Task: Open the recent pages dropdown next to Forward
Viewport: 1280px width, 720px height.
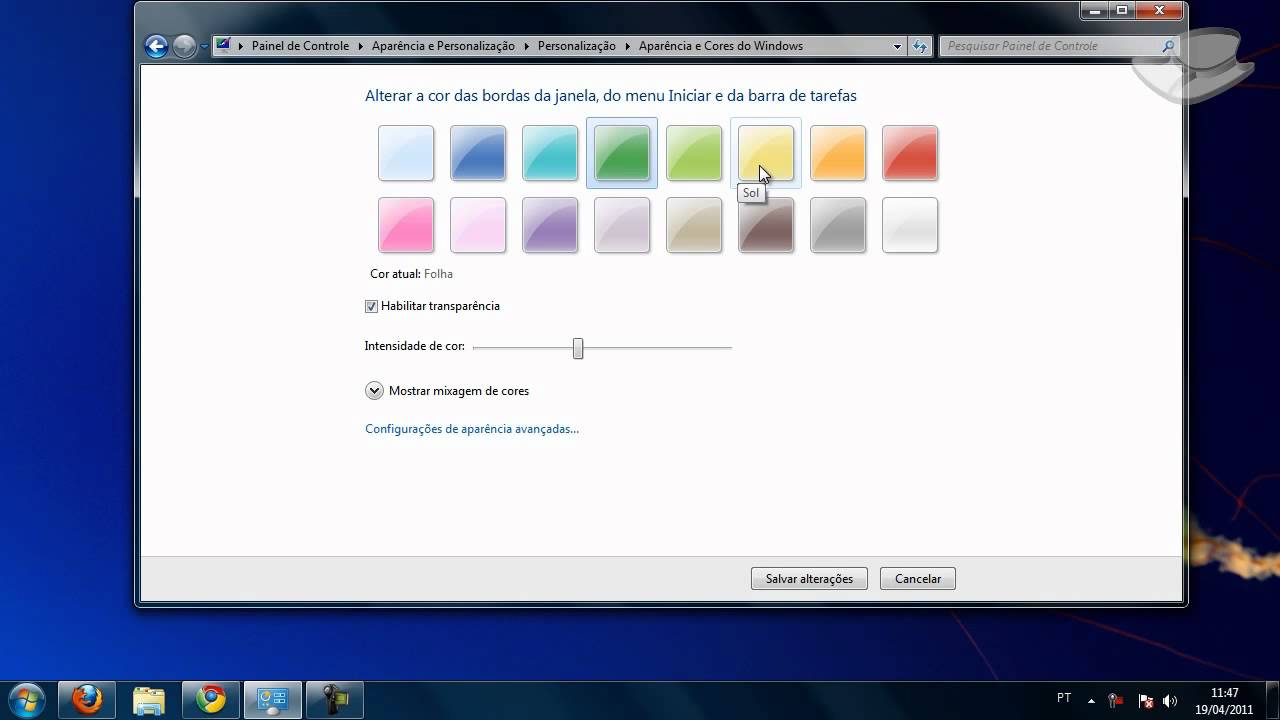Action: pyautogui.click(x=204, y=46)
